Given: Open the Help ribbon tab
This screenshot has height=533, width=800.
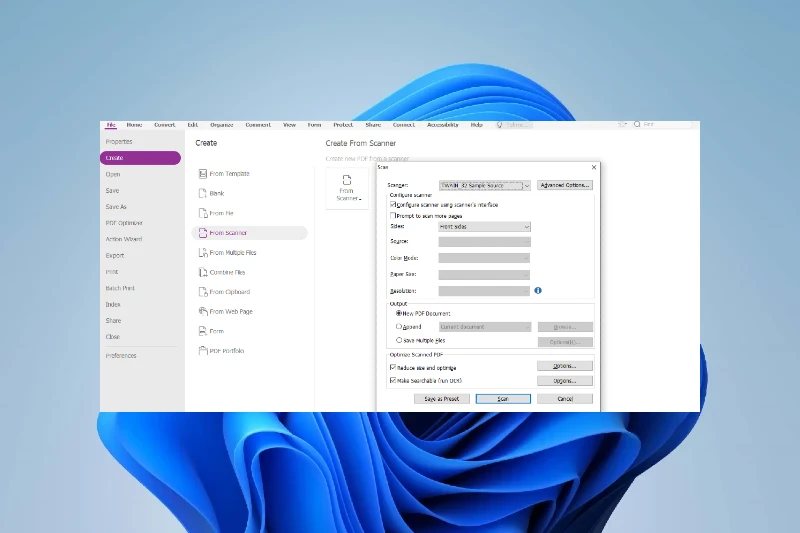Looking at the screenshot, I should point(477,124).
